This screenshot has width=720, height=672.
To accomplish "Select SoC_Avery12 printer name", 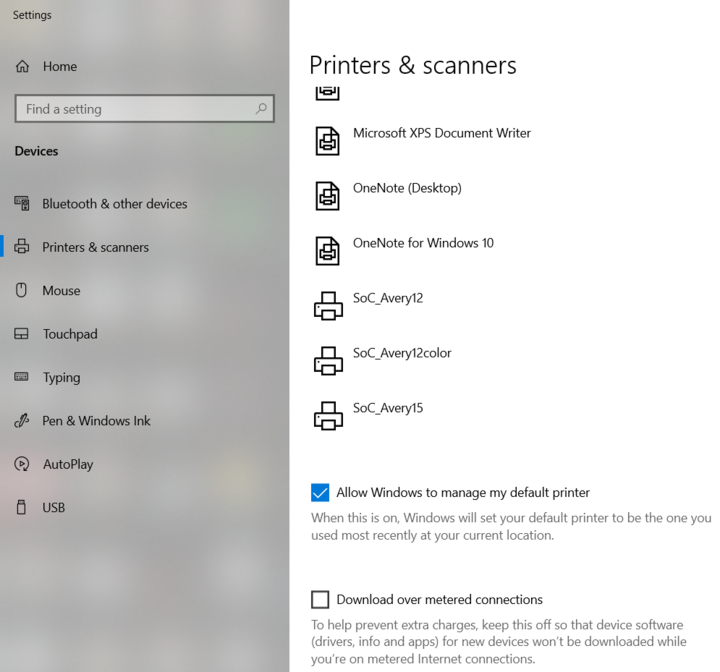I will (x=388, y=299).
